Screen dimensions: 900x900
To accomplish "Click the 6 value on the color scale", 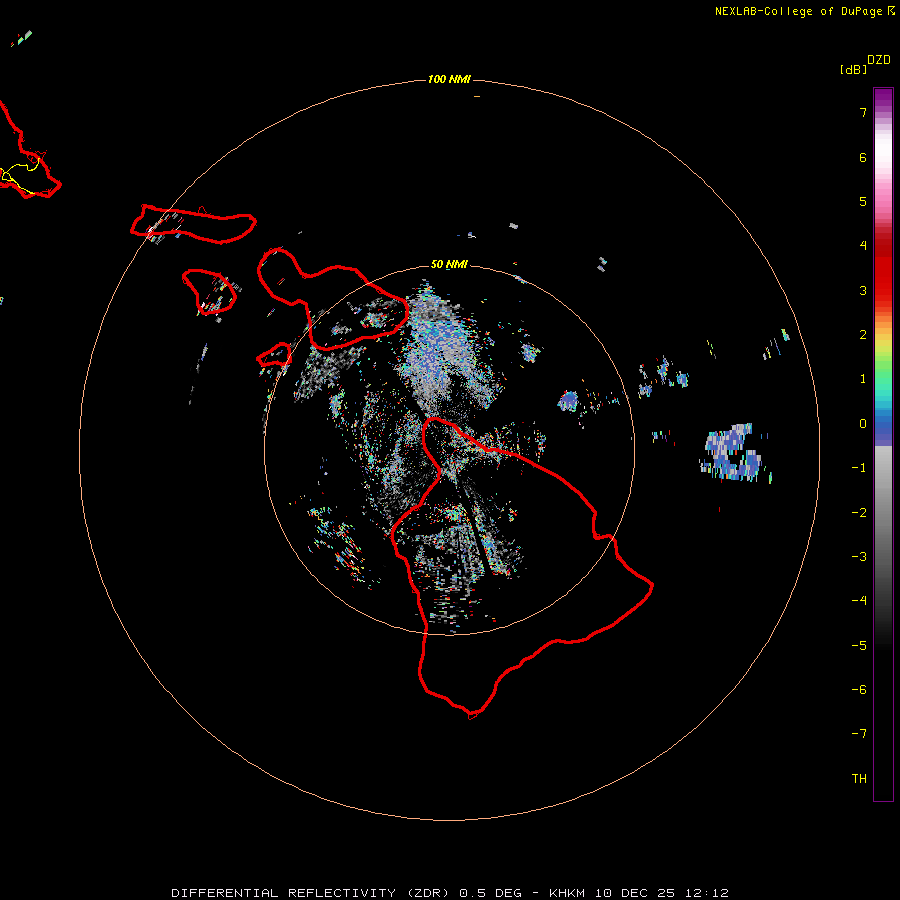I will [x=863, y=157].
